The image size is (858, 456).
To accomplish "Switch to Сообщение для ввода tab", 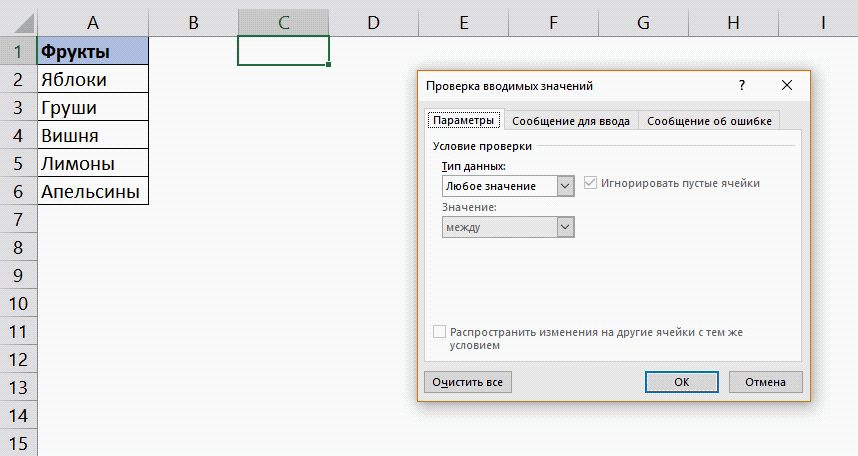I will click(x=570, y=121).
